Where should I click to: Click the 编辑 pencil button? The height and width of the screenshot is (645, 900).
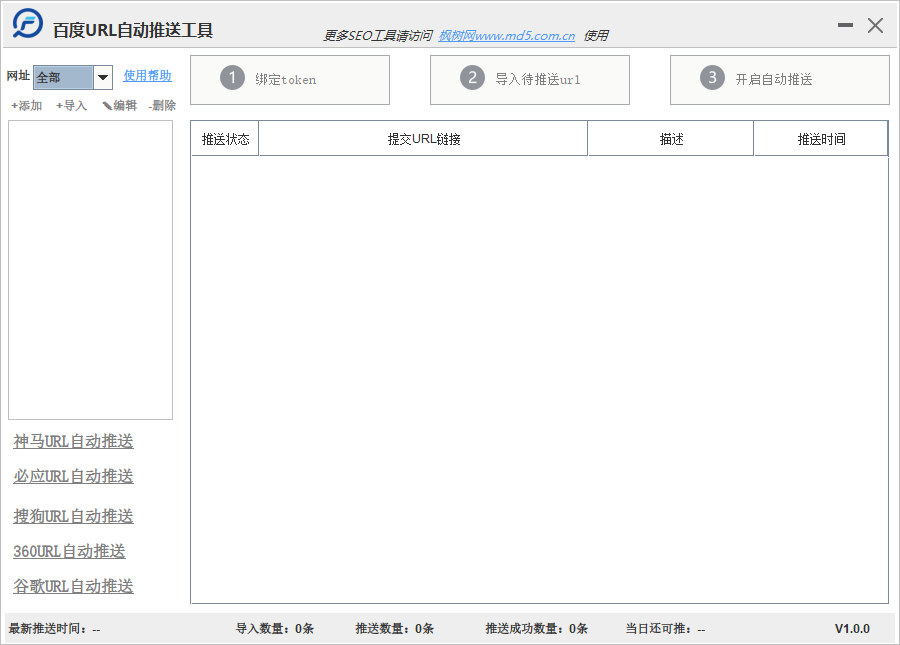coord(119,106)
